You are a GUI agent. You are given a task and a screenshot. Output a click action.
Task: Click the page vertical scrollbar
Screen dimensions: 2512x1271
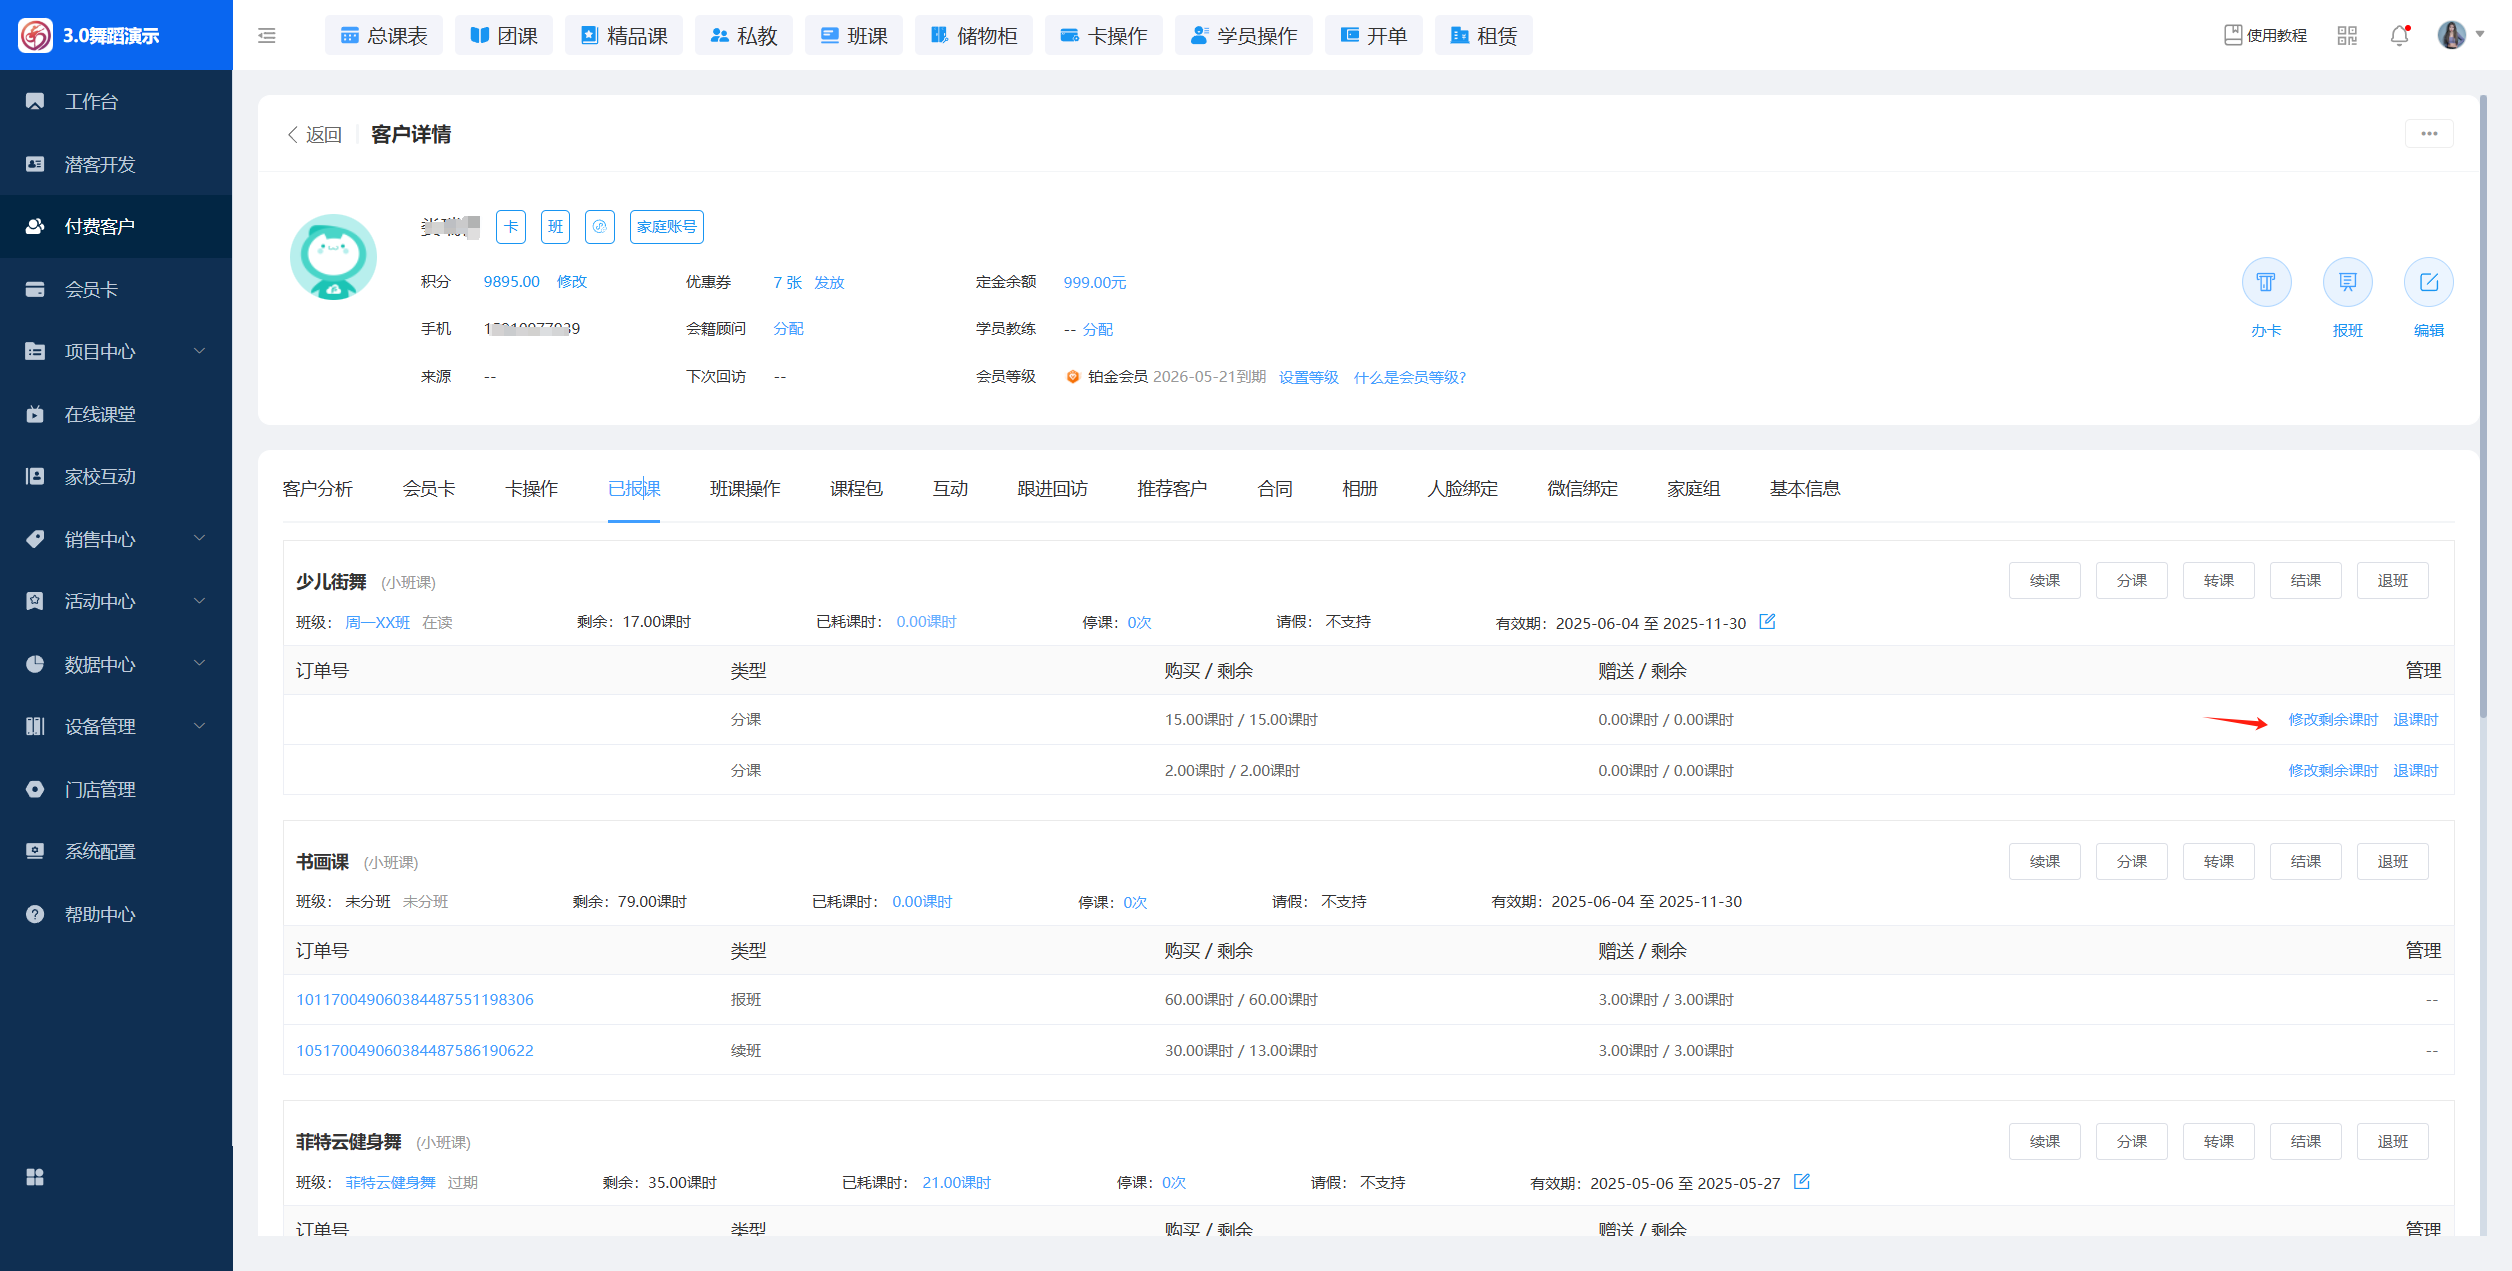pyautogui.click(x=2483, y=400)
